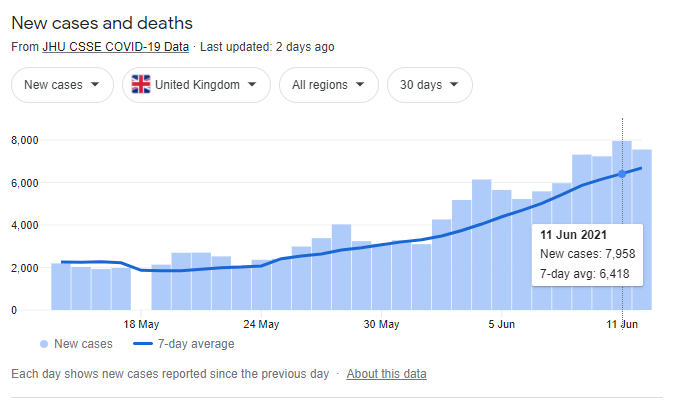Open the New cases metric dropdown
The image size is (698, 400).
point(61,85)
